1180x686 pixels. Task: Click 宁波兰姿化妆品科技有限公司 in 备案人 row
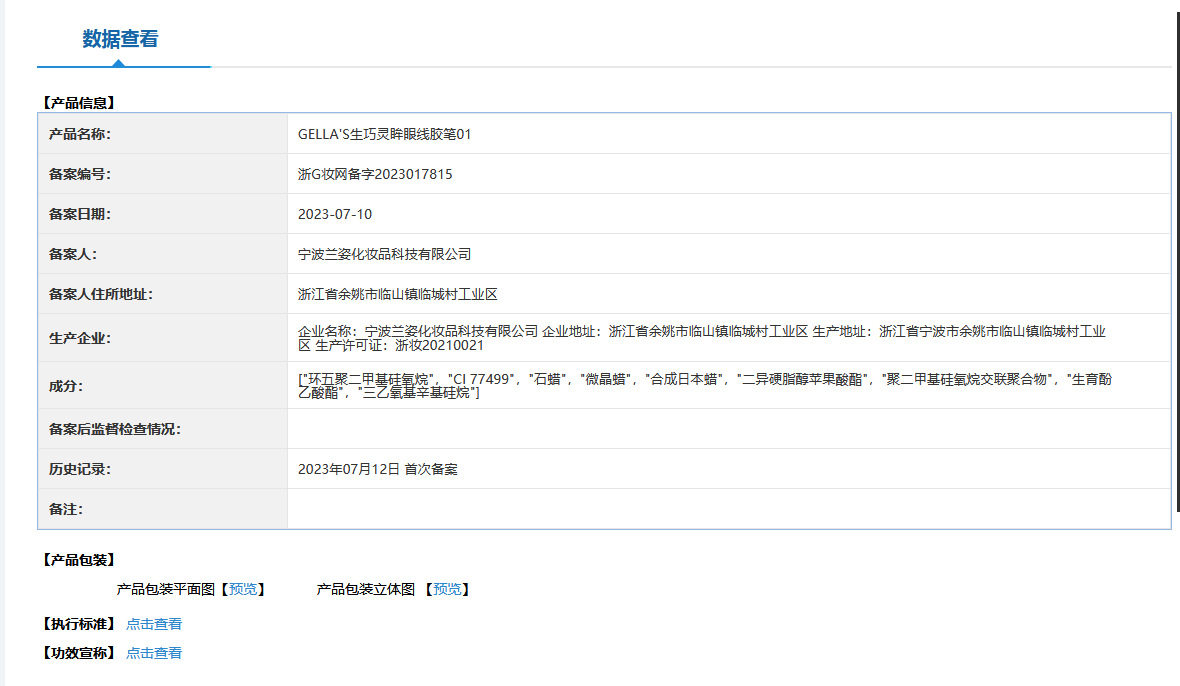click(x=384, y=254)
